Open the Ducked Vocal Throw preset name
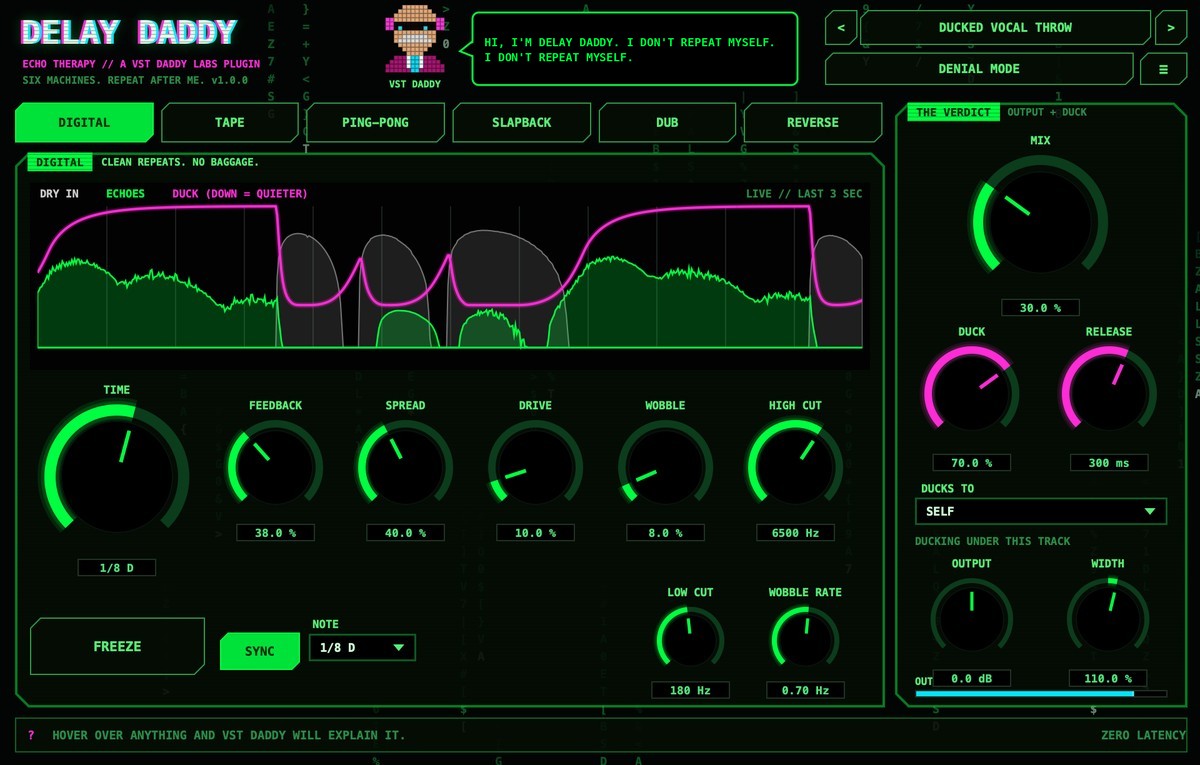Image resolution: width=1200 pixels, height=765 pixels. click(x=1005, y=28)
